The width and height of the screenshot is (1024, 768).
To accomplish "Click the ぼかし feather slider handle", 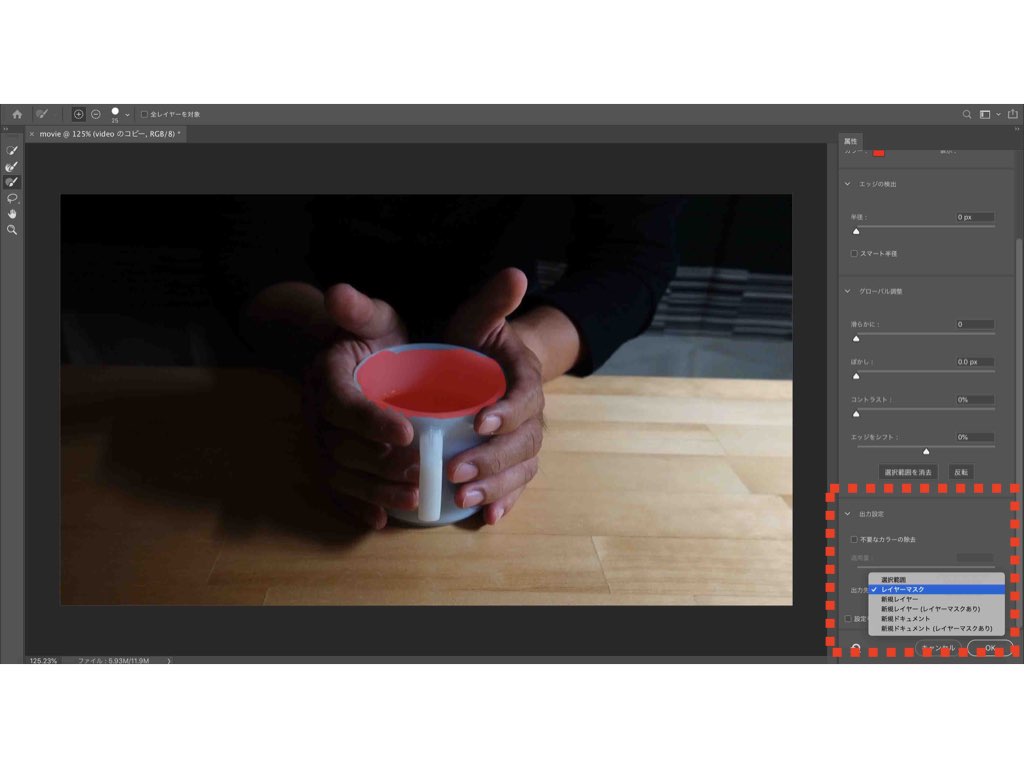I will pos(856,376).
